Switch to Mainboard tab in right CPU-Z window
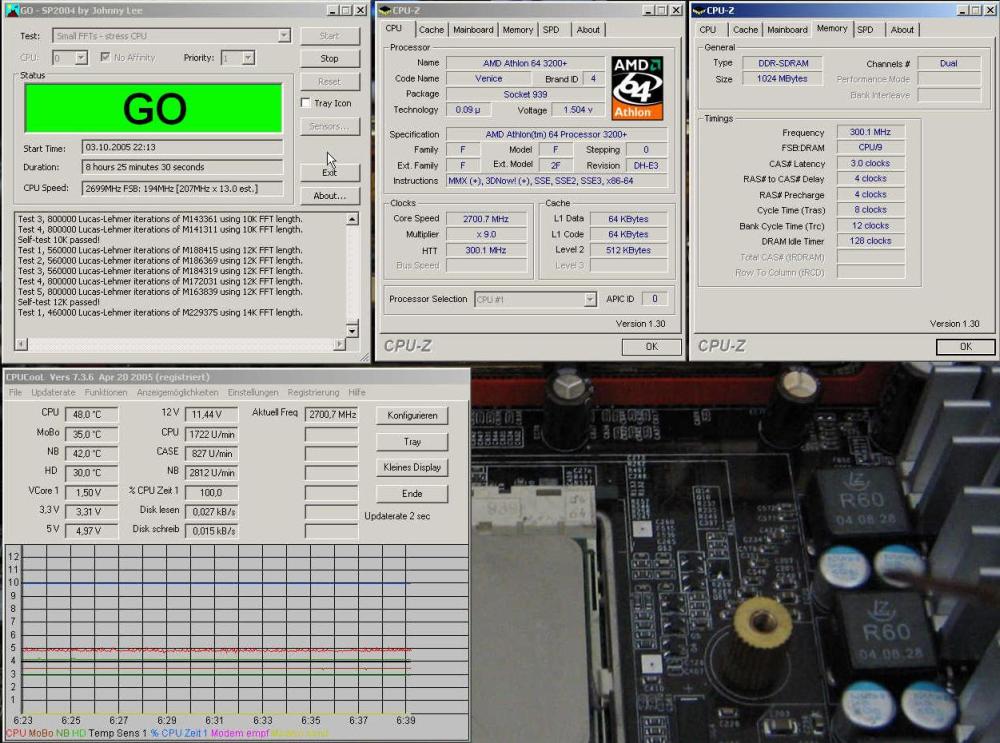The image size is (1000, 743). 788,30
